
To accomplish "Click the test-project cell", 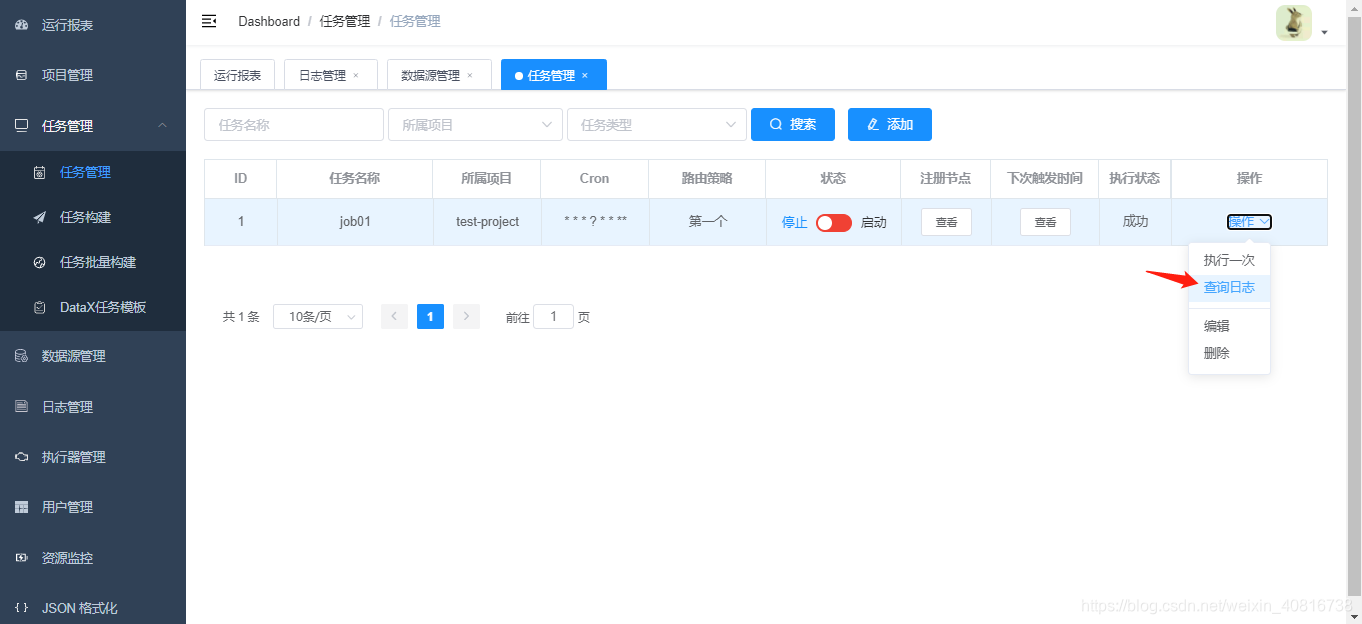I will (487, 222).
